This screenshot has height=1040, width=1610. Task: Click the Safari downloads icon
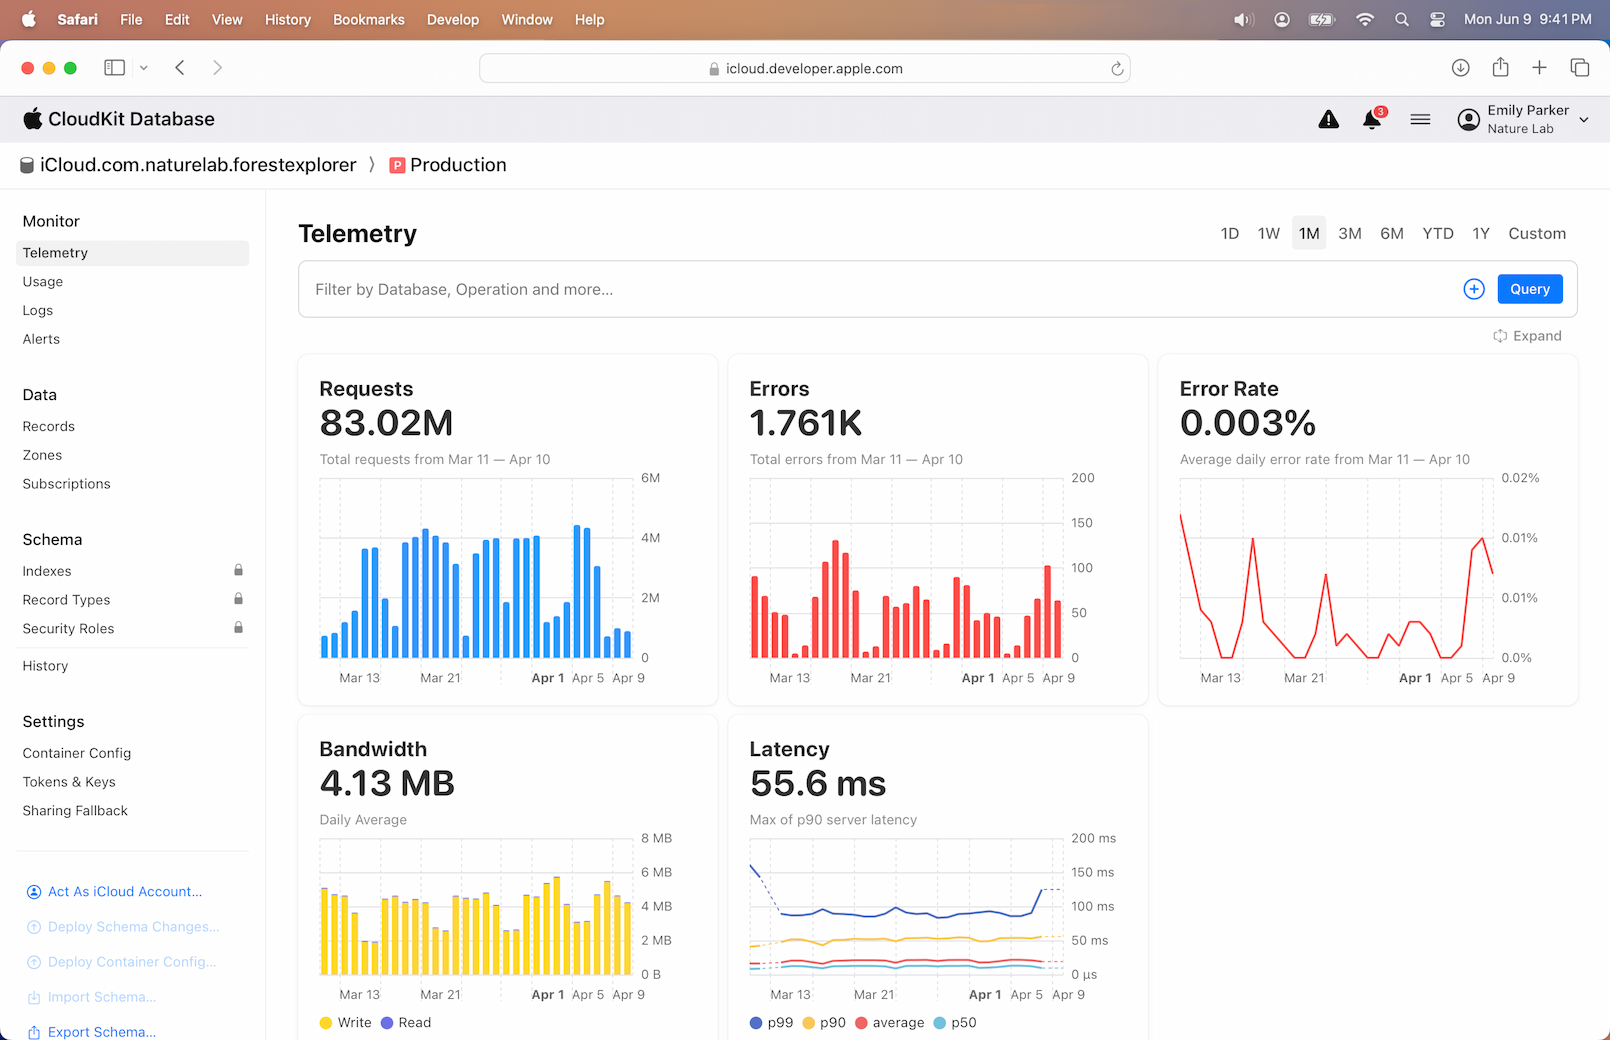tap(1460, 68)
